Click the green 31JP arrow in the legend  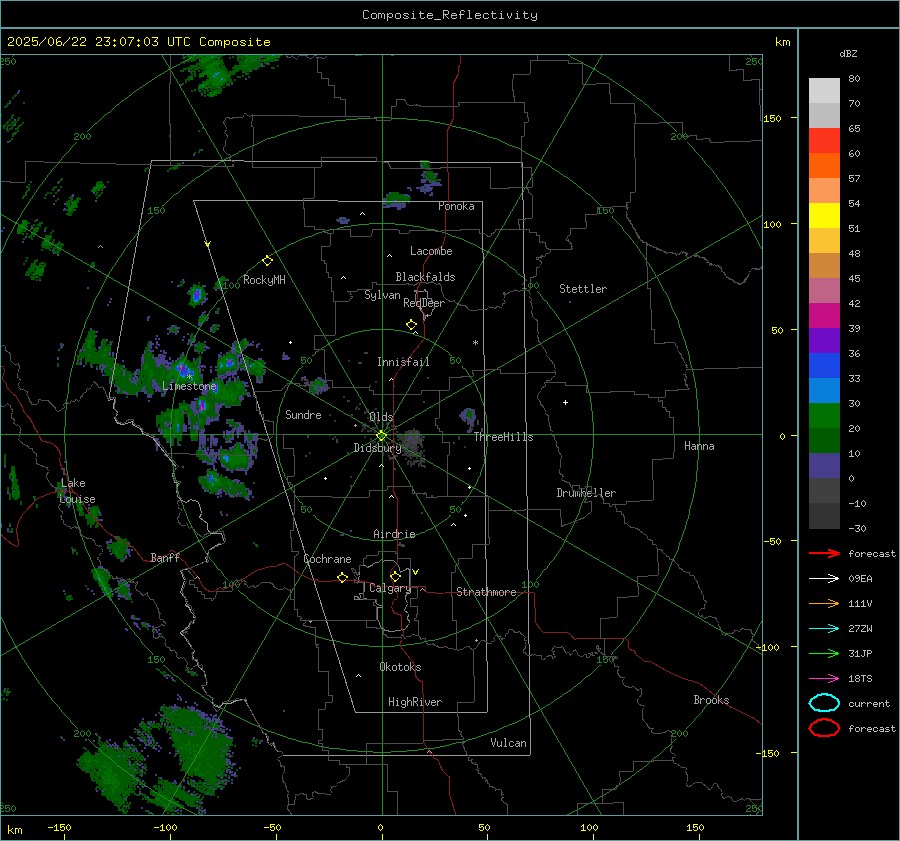coord(824,653)
